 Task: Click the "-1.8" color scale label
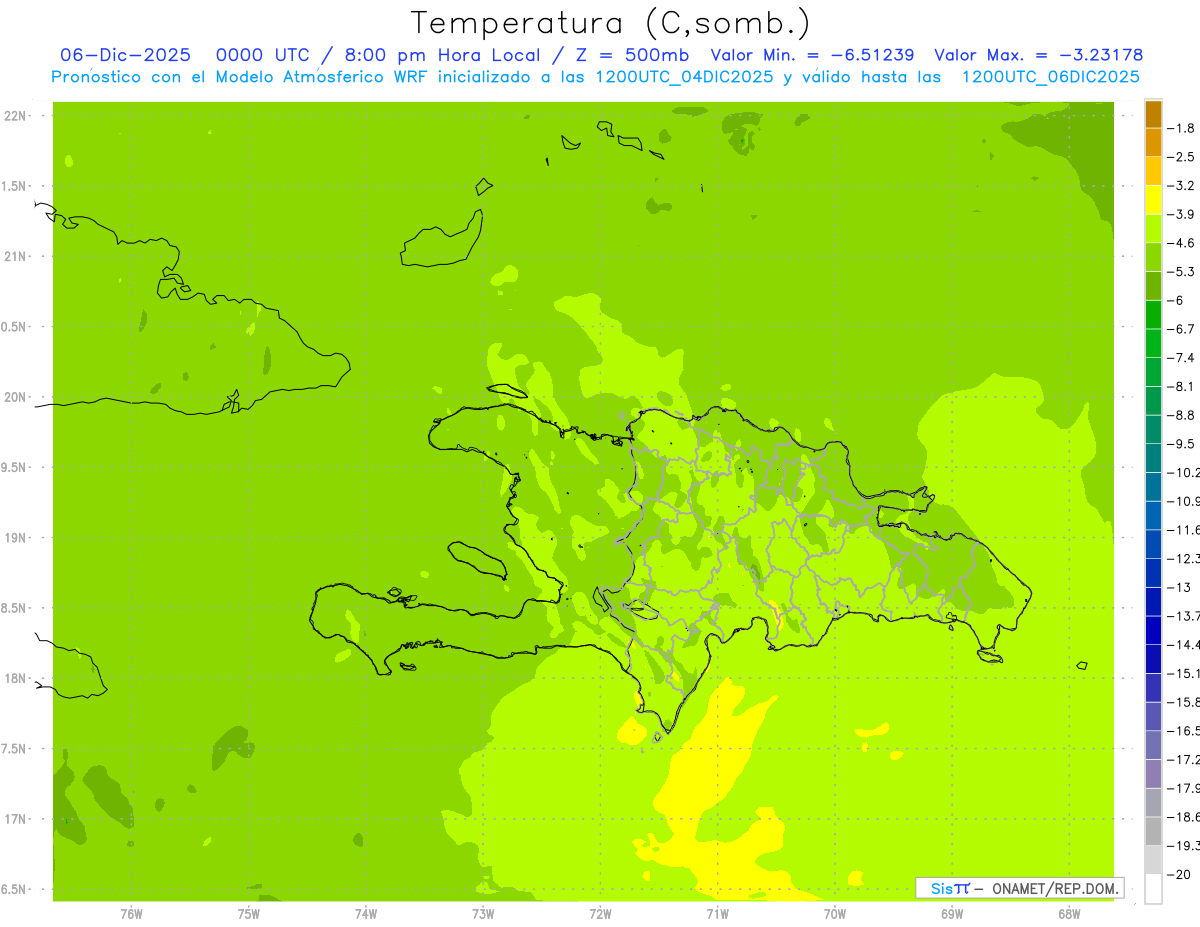click(1181, 128)
